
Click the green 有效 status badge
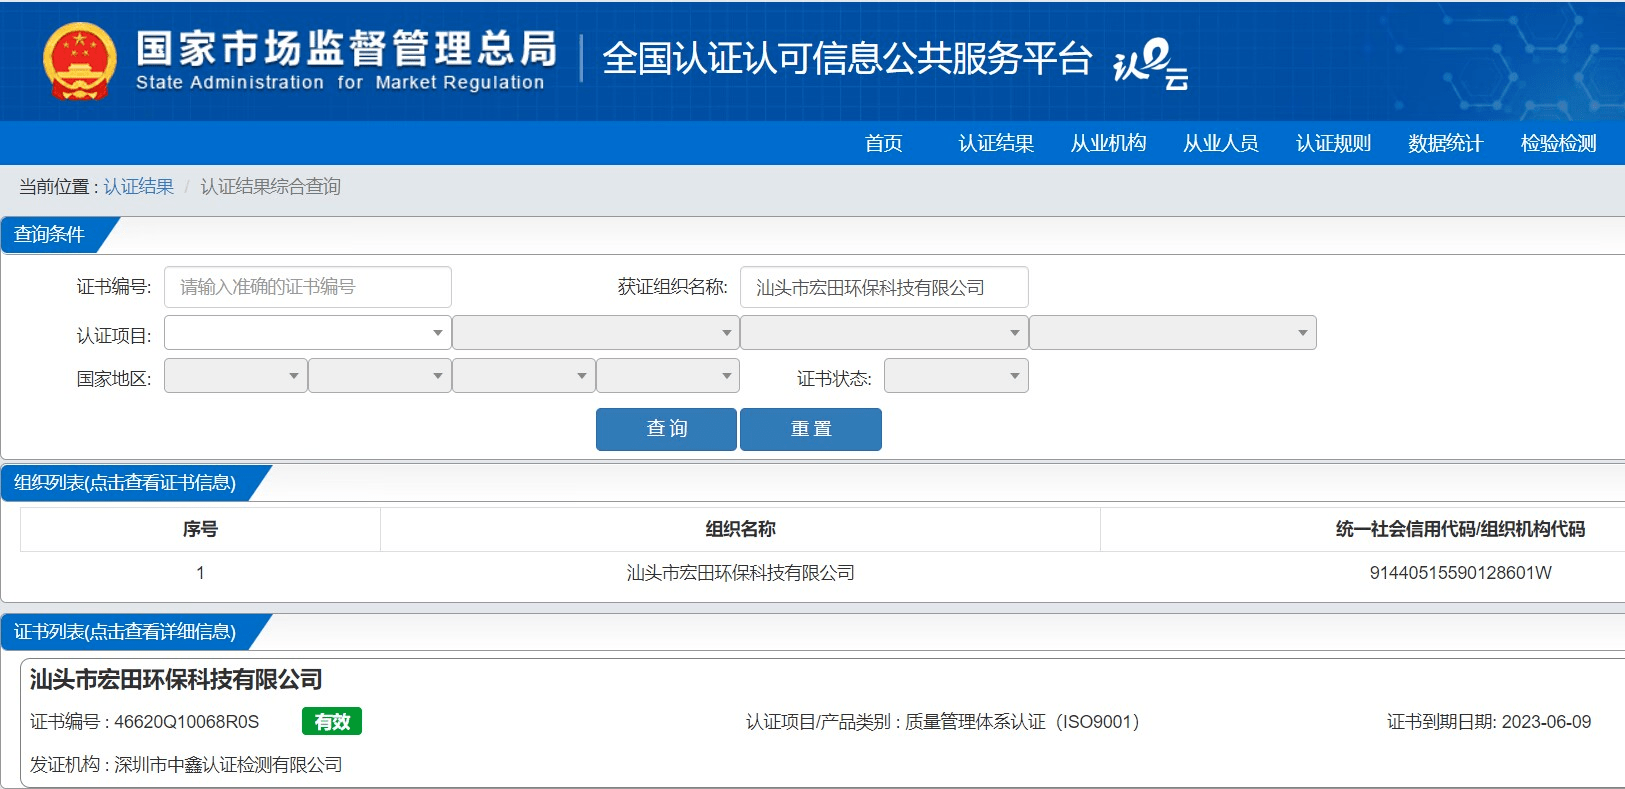point(332,722)
